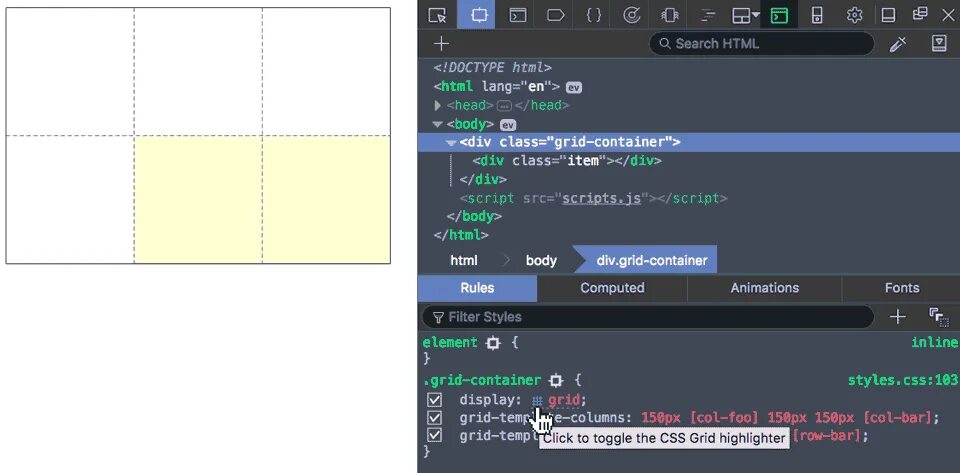Toggle the CSS Grid highlighter icon

[537, 401]
